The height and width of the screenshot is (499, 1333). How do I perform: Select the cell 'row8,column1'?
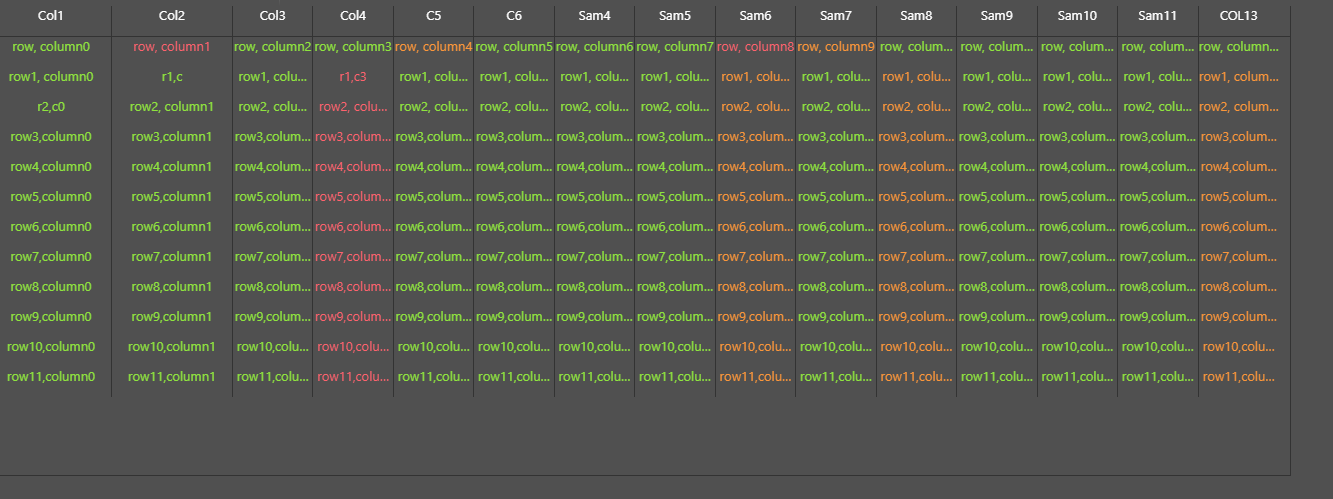click(172, 287)
